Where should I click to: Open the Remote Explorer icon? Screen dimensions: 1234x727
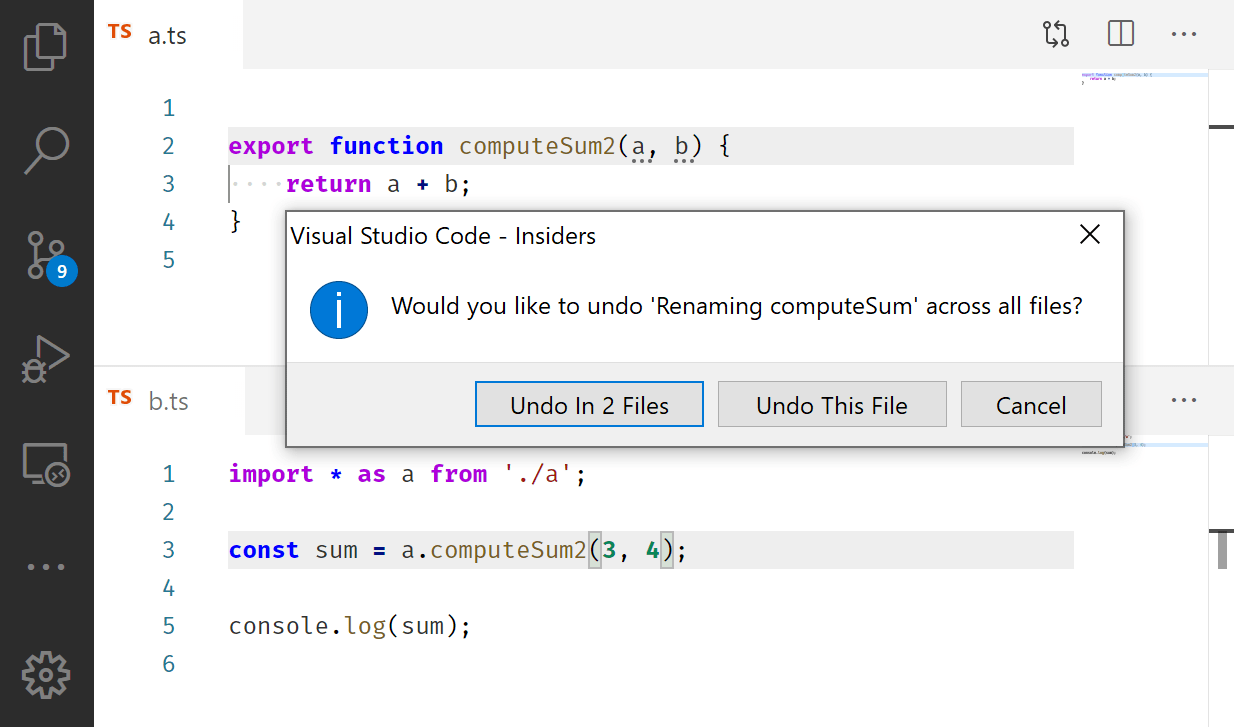click(46, 465)
